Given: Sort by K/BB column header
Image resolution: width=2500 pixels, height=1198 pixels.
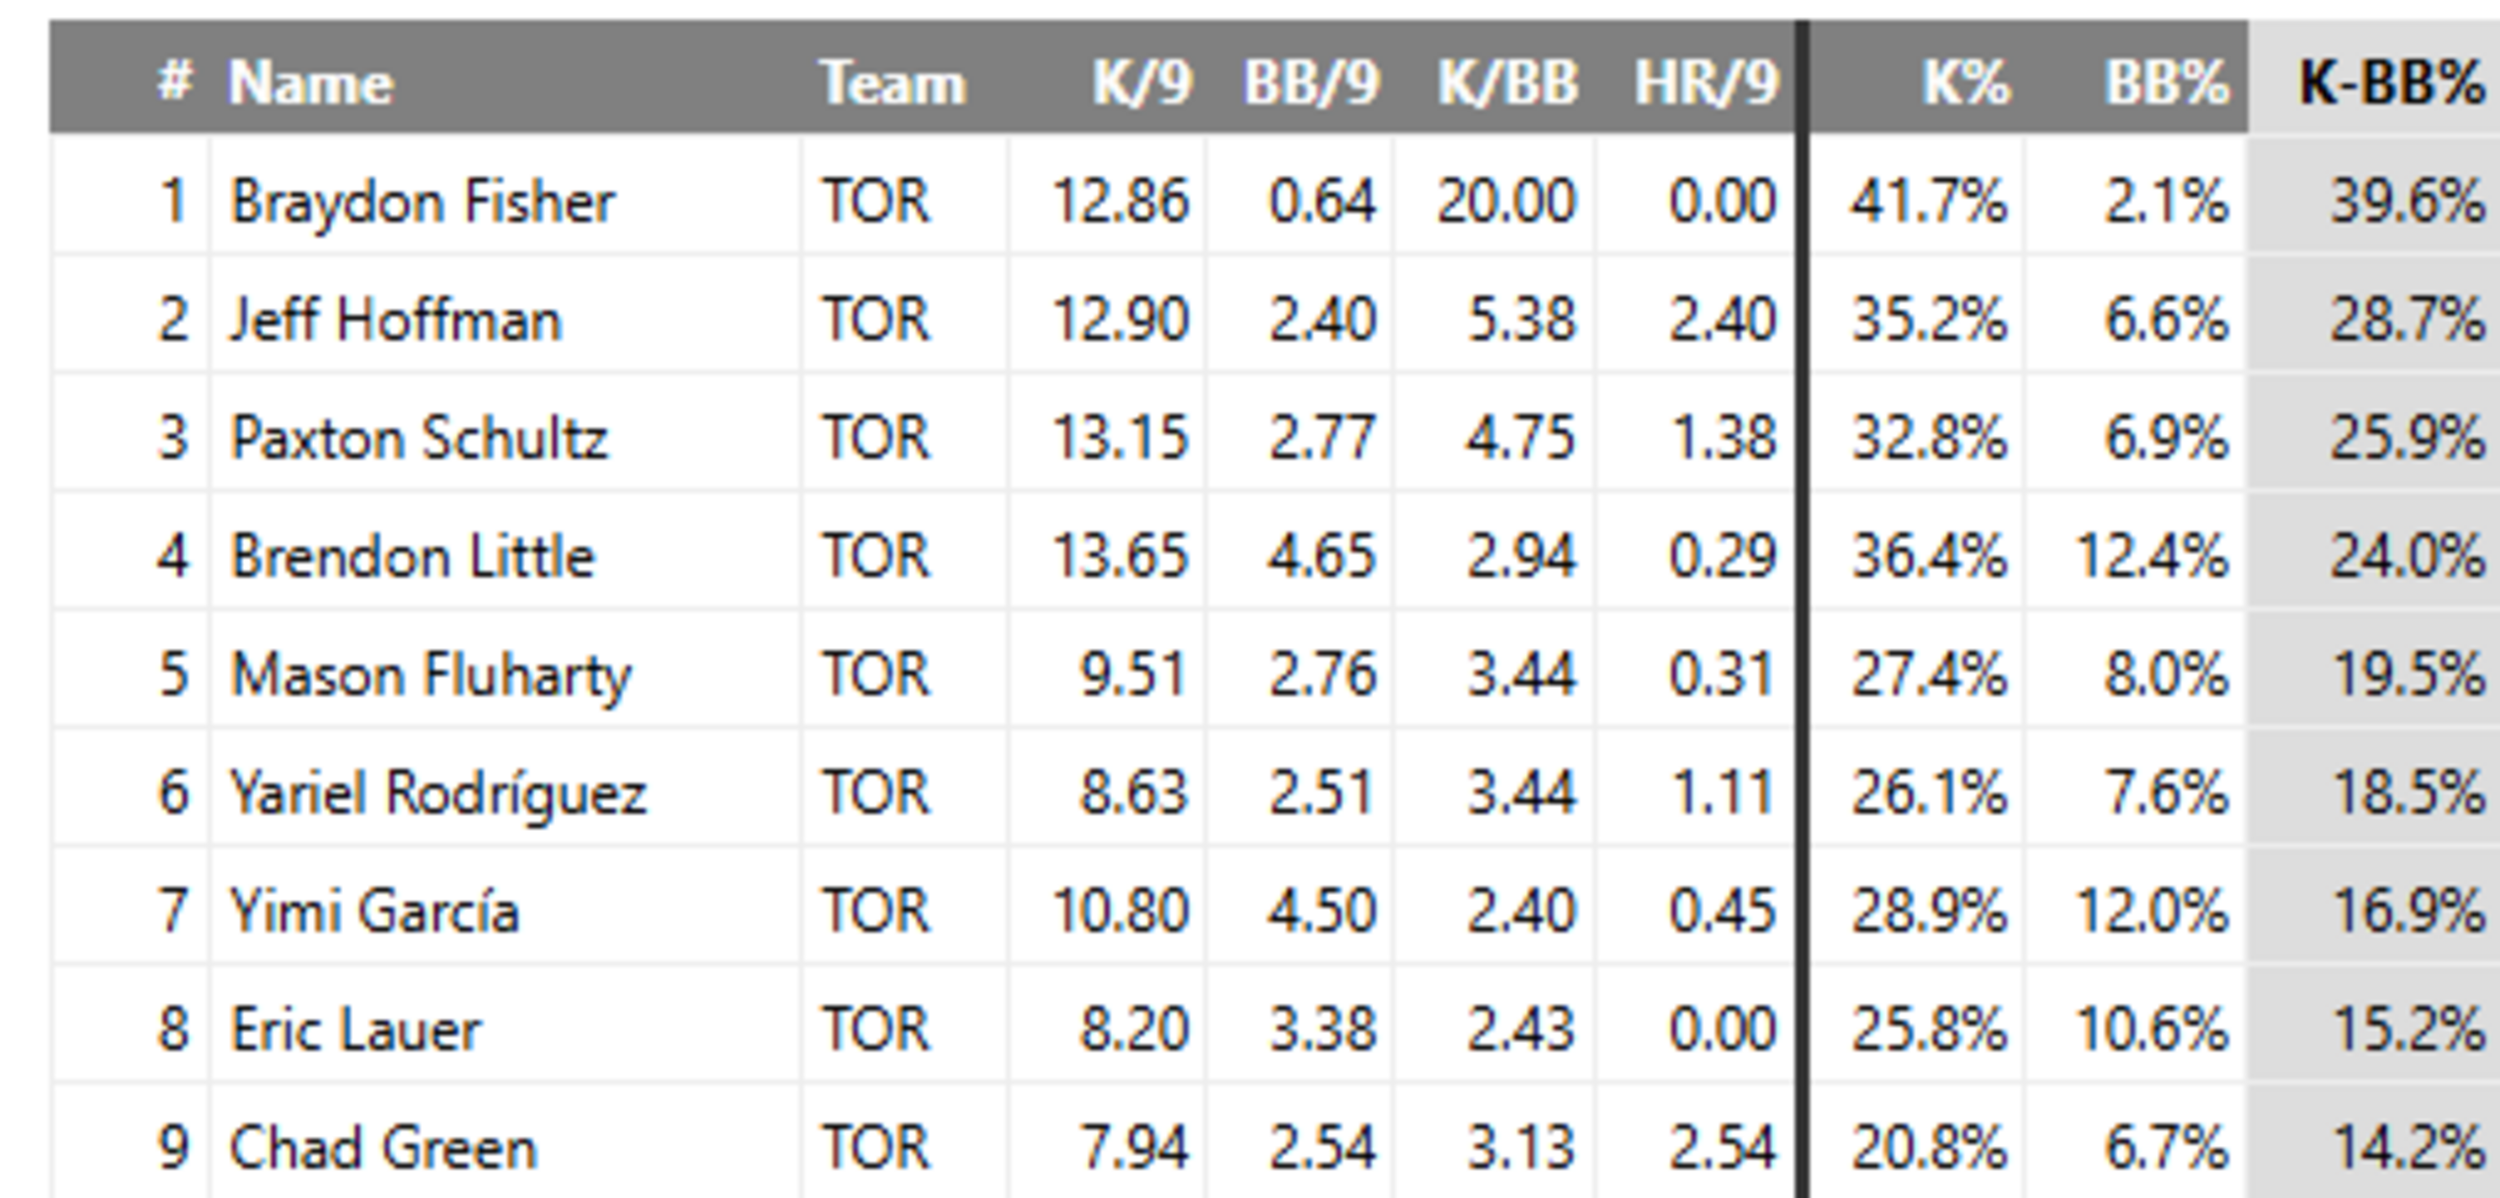Looking at the screenshot, I should [x=1508, y=82].
